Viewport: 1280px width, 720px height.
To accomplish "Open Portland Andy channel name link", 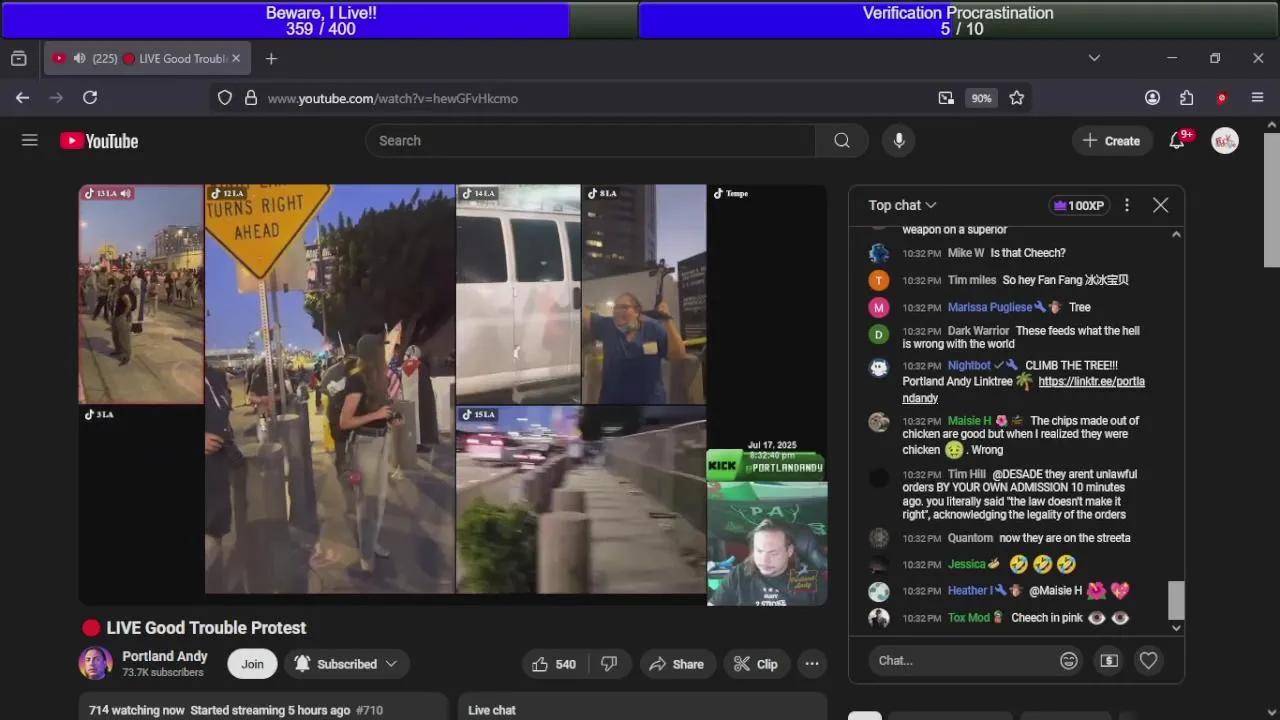I will tap(165, 656).
